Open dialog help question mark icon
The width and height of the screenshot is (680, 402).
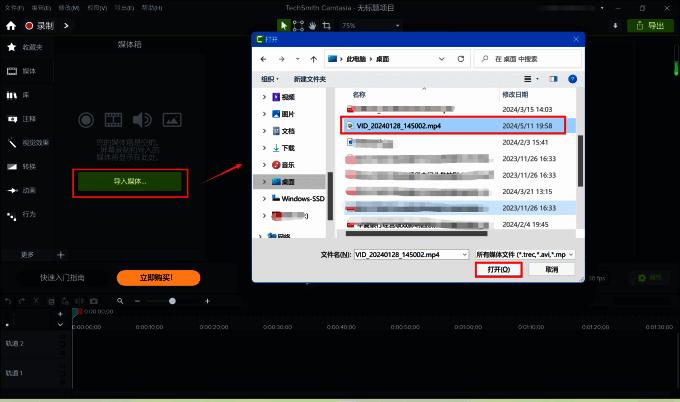tap(572, 79)
